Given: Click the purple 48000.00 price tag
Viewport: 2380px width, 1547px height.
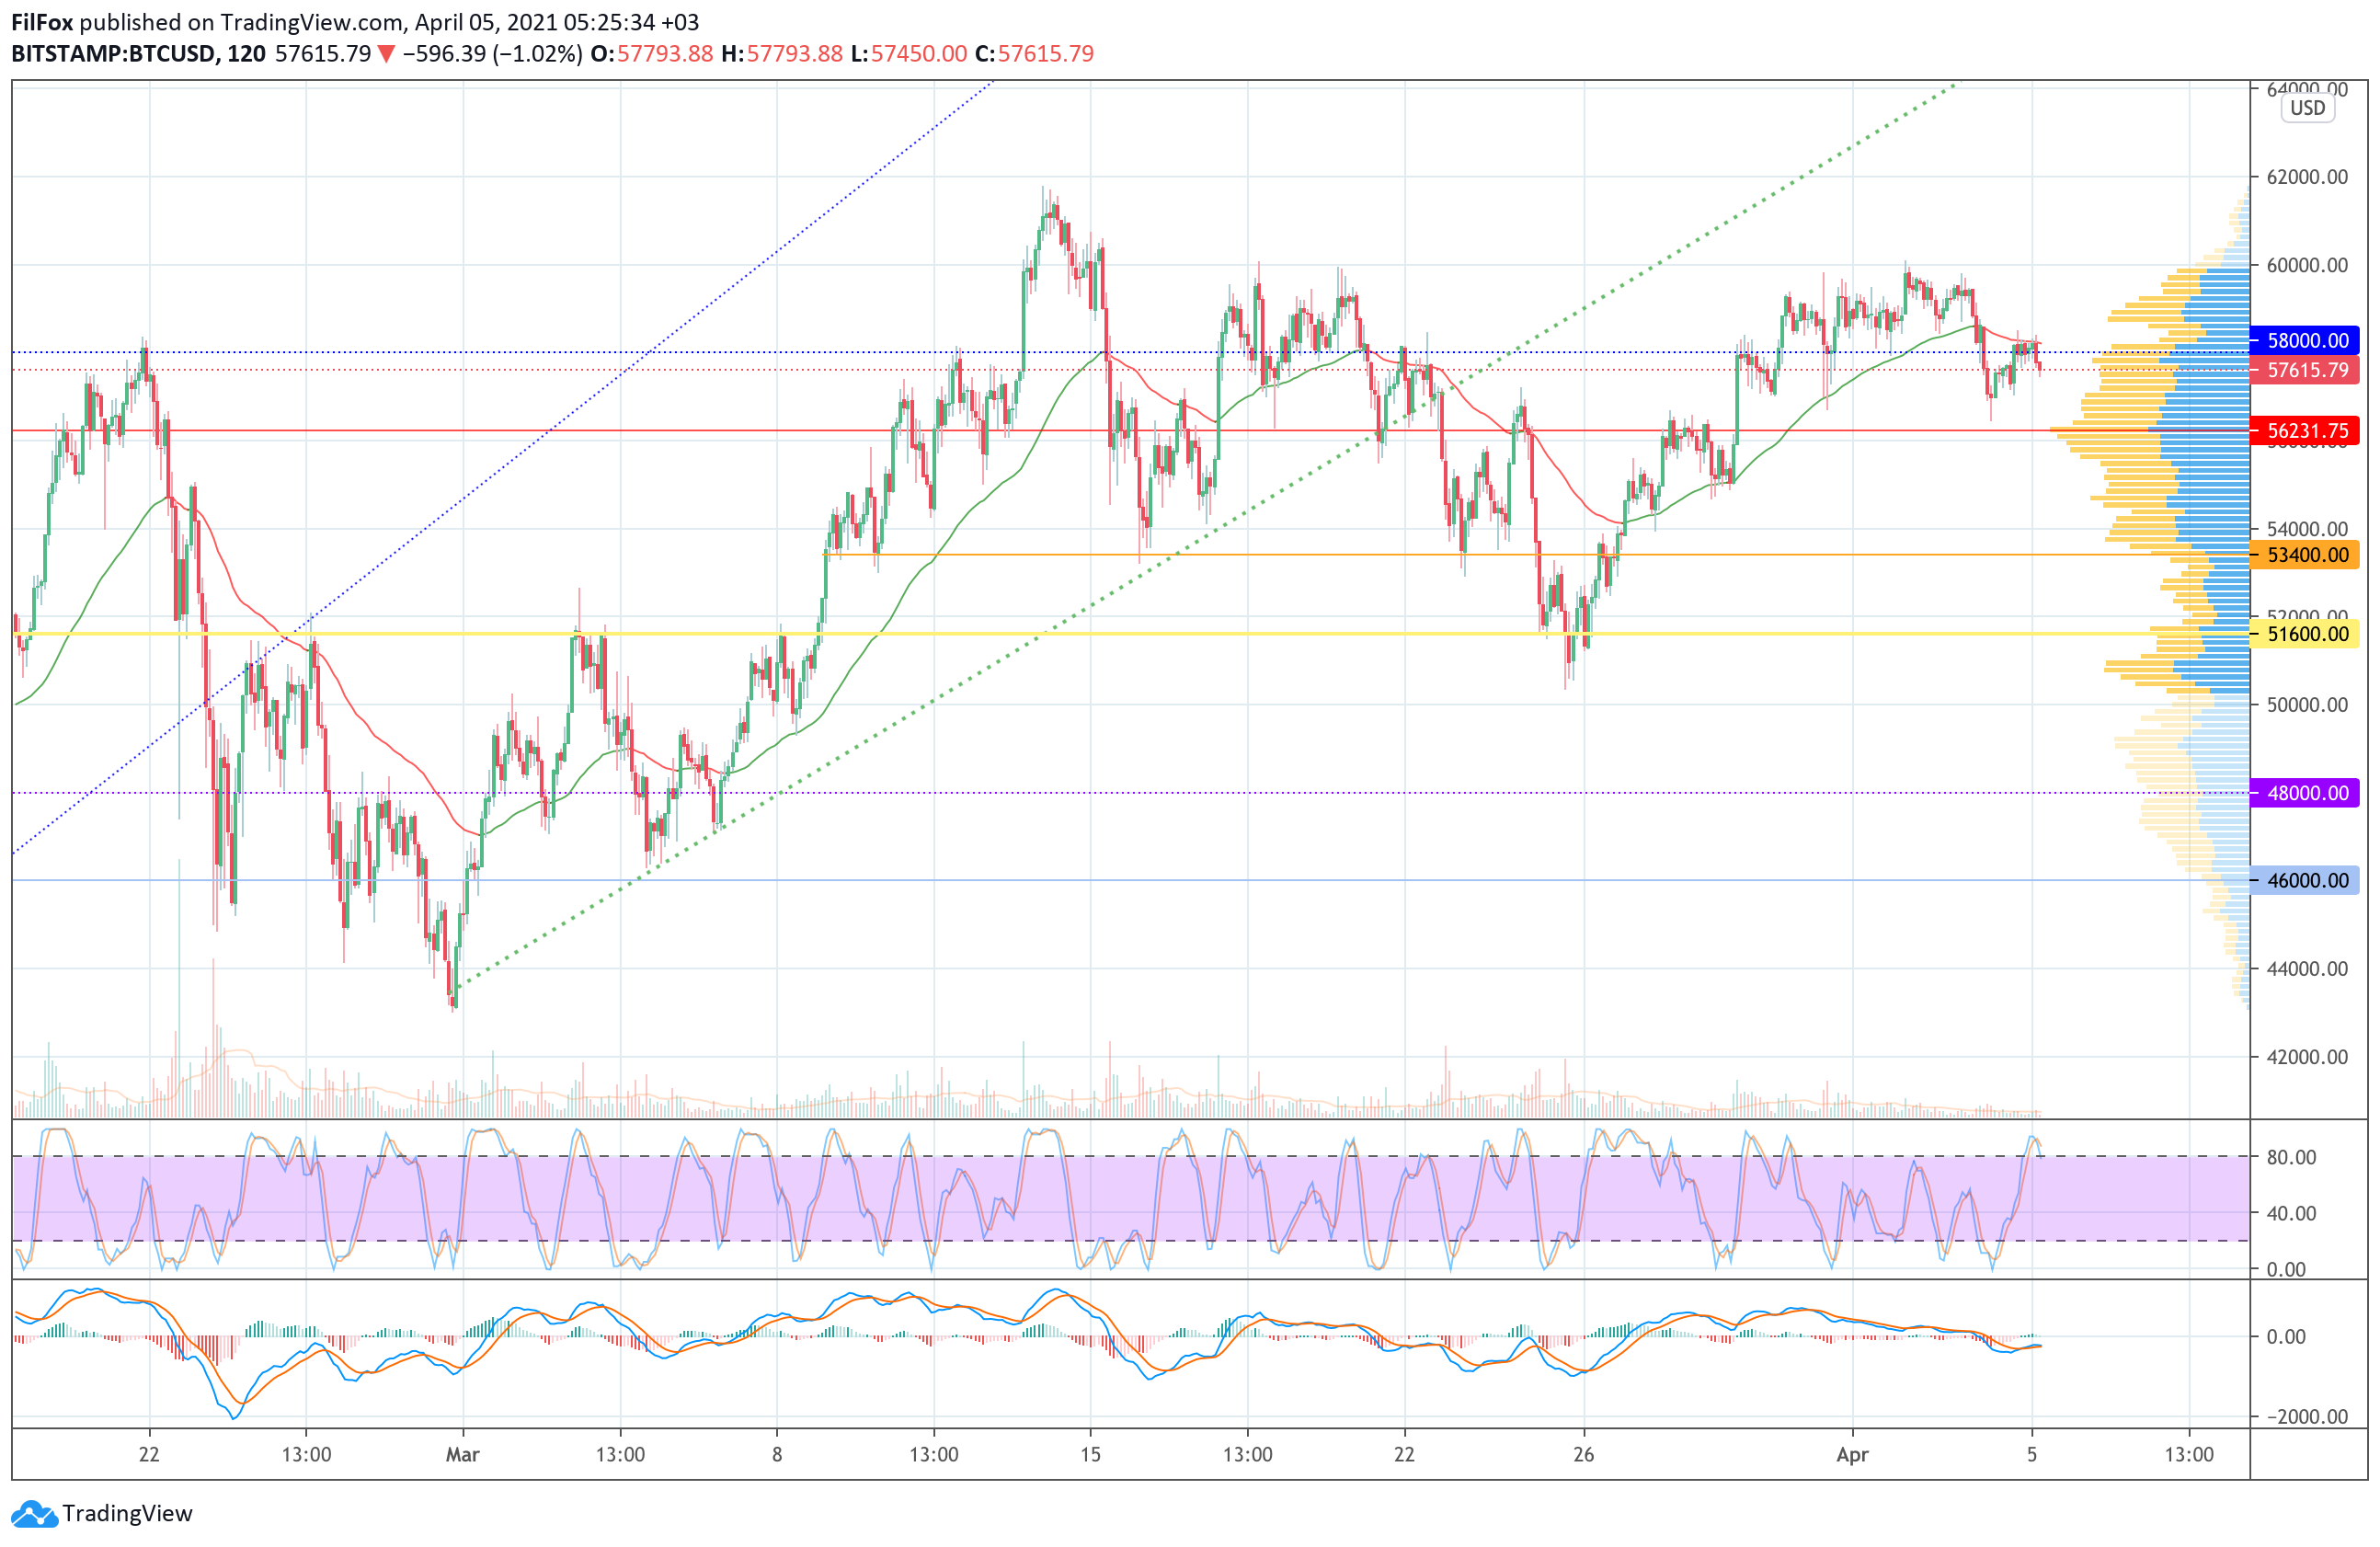Looking at the screenshot, I should pos(2305,793).
